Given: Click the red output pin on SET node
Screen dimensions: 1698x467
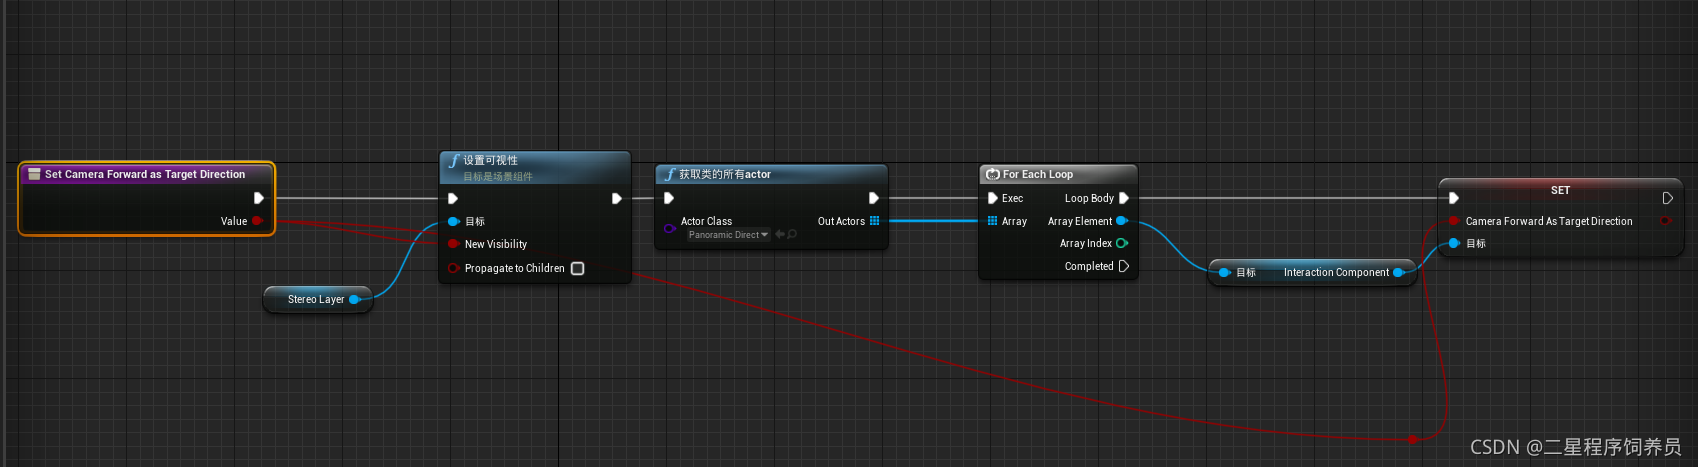Looking at the screenshot, I should [x=1666, y=221].
